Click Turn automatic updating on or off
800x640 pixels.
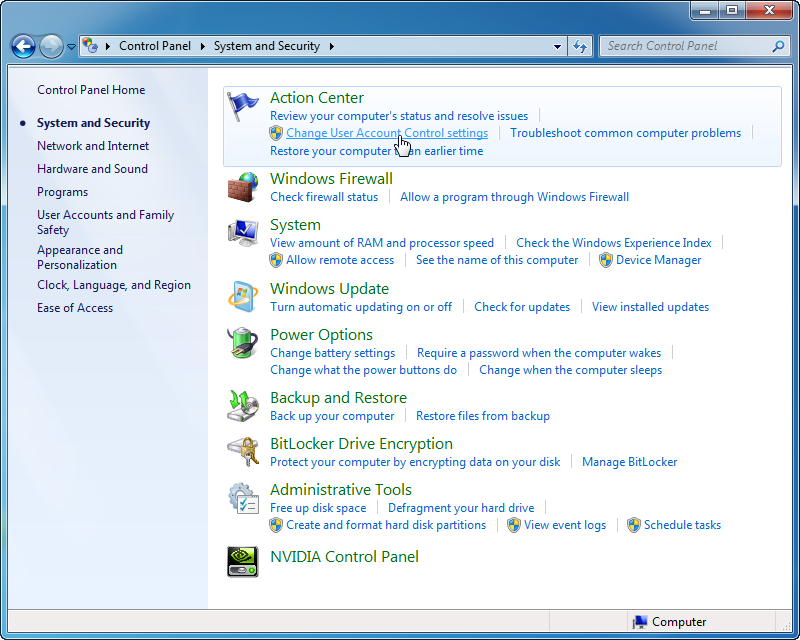tap(361, 307)
